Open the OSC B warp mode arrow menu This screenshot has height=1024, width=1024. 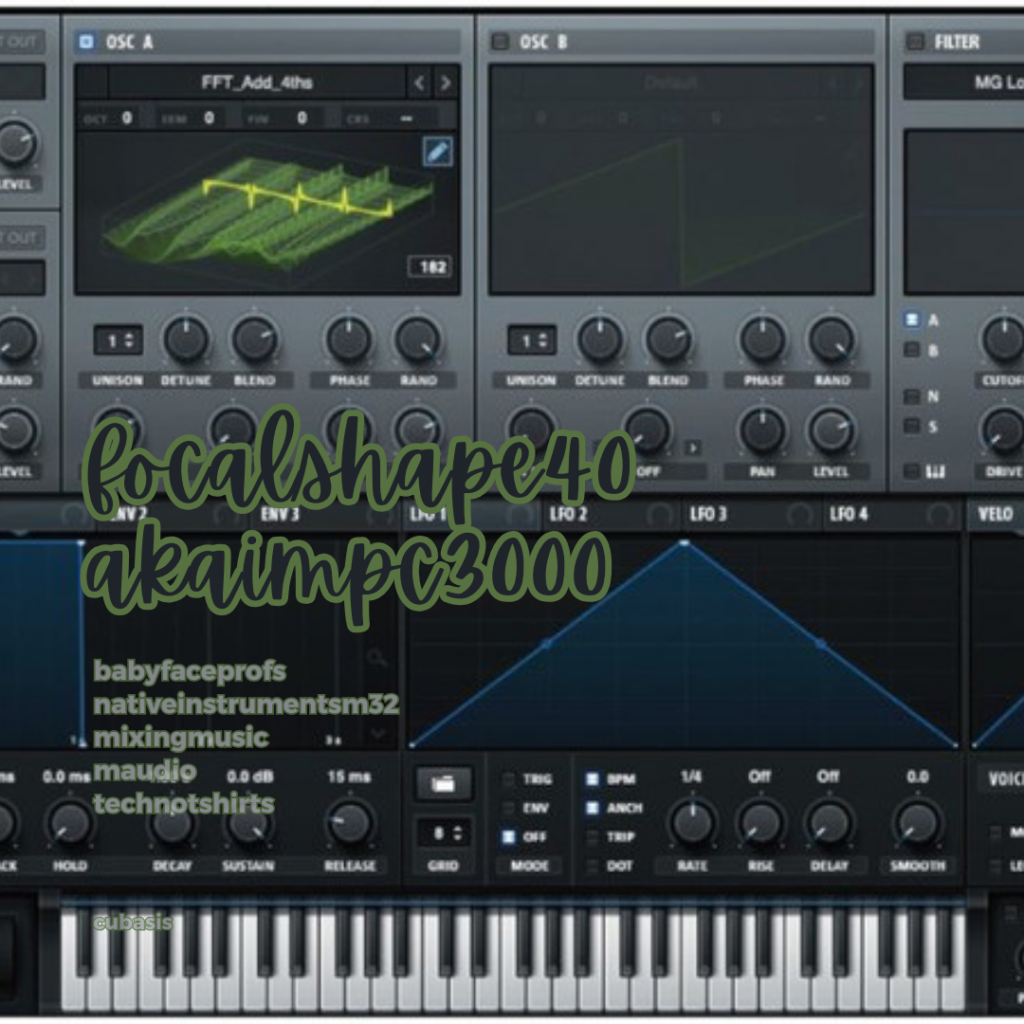coord(693,448)
